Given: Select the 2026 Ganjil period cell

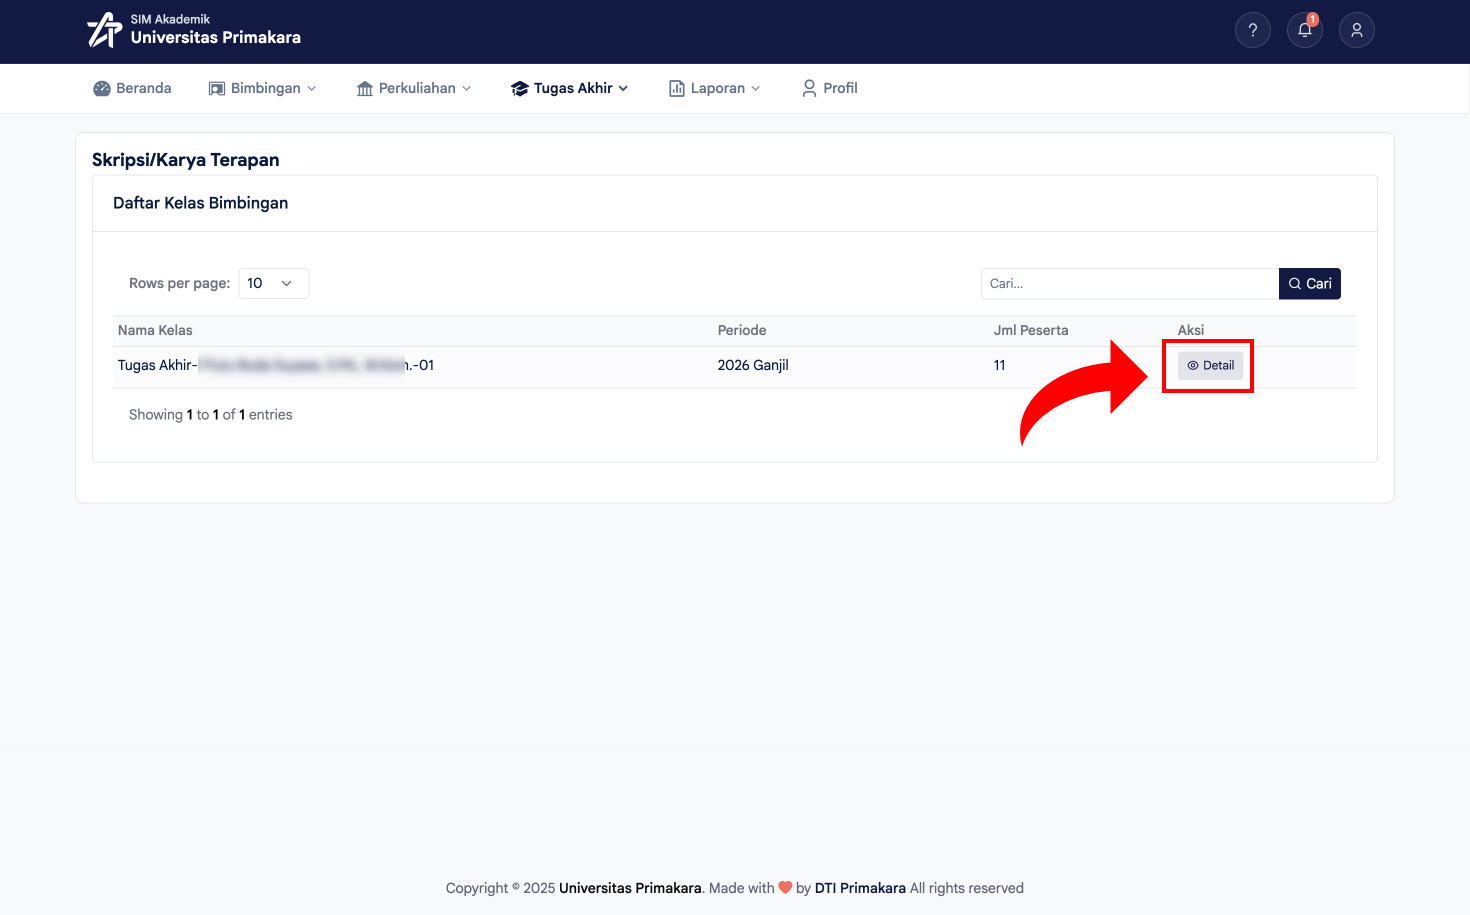Looking at the screenshot, I should 753,365.
